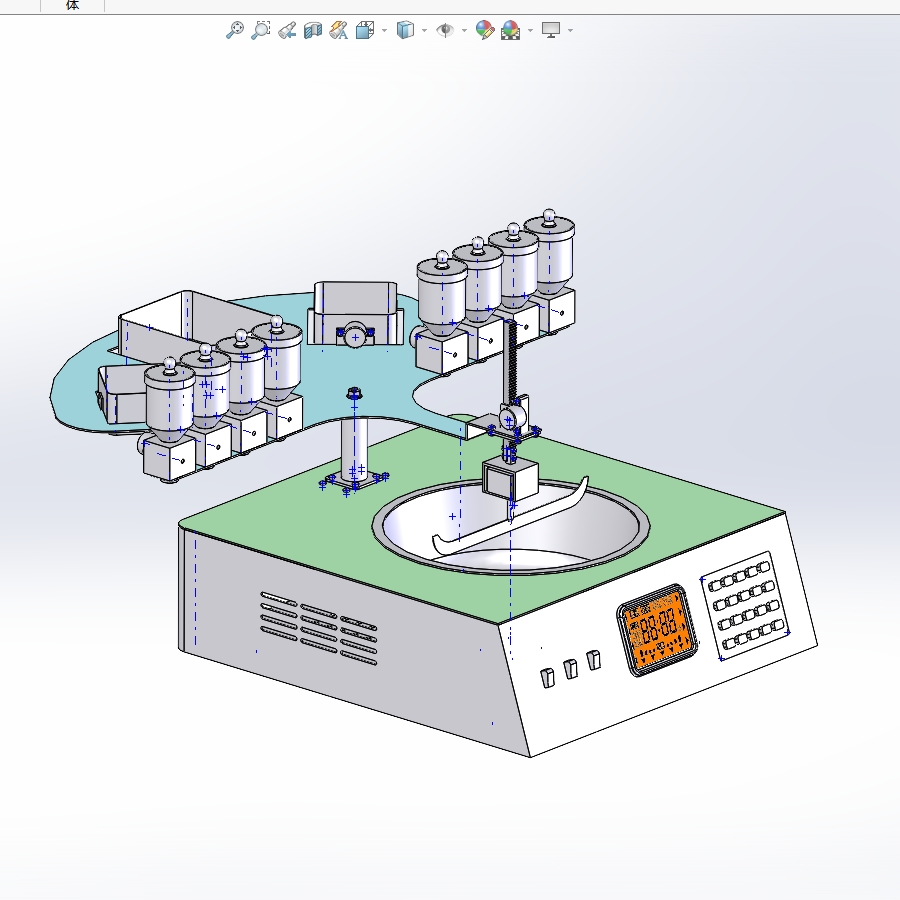Click the Display Style cube icon
Screen dimensions: 900x900
405,30
